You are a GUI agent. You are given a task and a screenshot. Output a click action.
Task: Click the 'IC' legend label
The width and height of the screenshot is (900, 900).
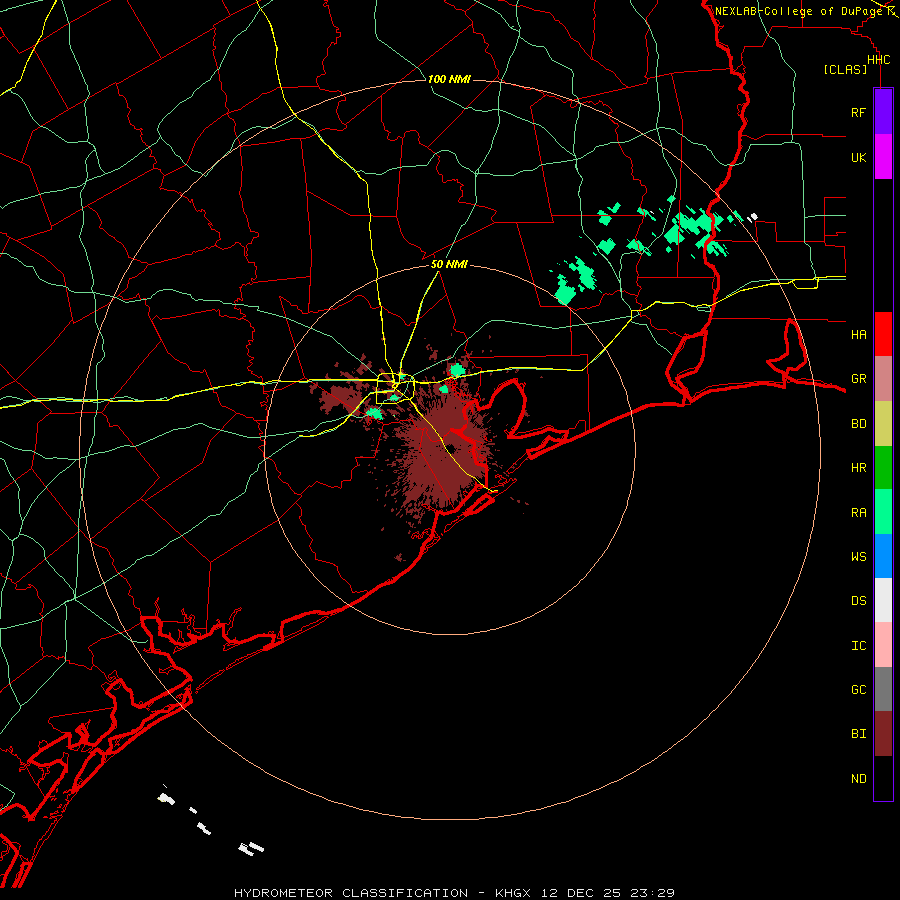pyautogui.click(x=858, y=645)
